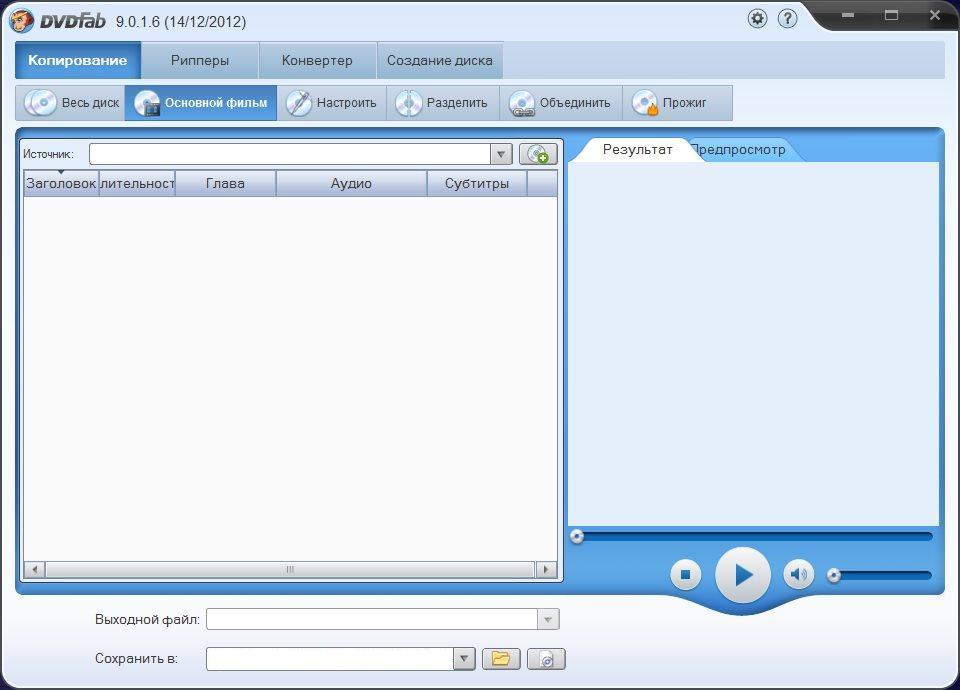Viewport: 960px width, 690px height.
Task: Select the Основной фильм copy mode
Action: coord(201,103)
